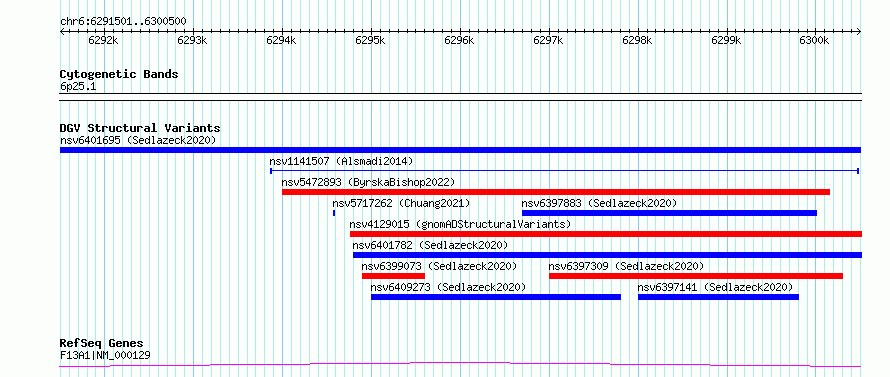
Task: Open the nsv1141507 (Alsmadi2014) label
Action: click(x=341, y=161)
